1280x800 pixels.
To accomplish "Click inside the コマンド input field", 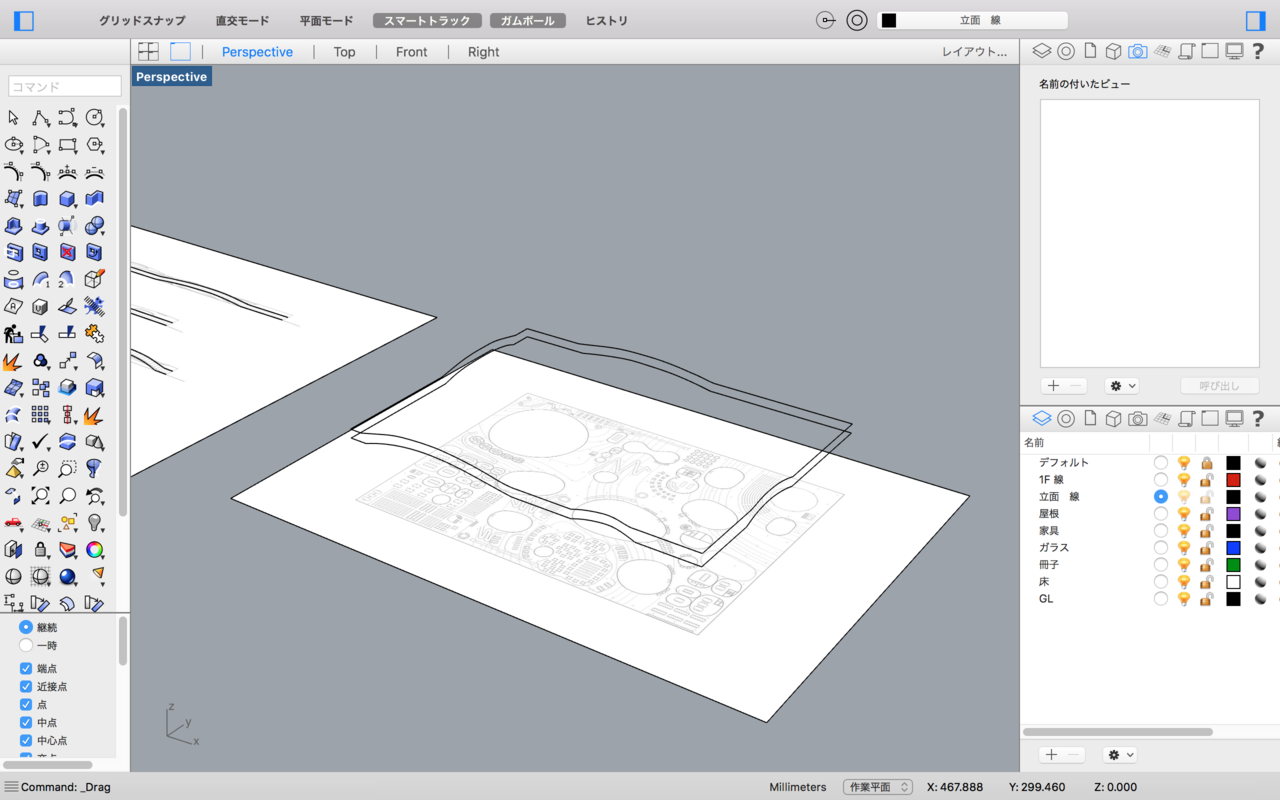I will click(x=63, y=86).
